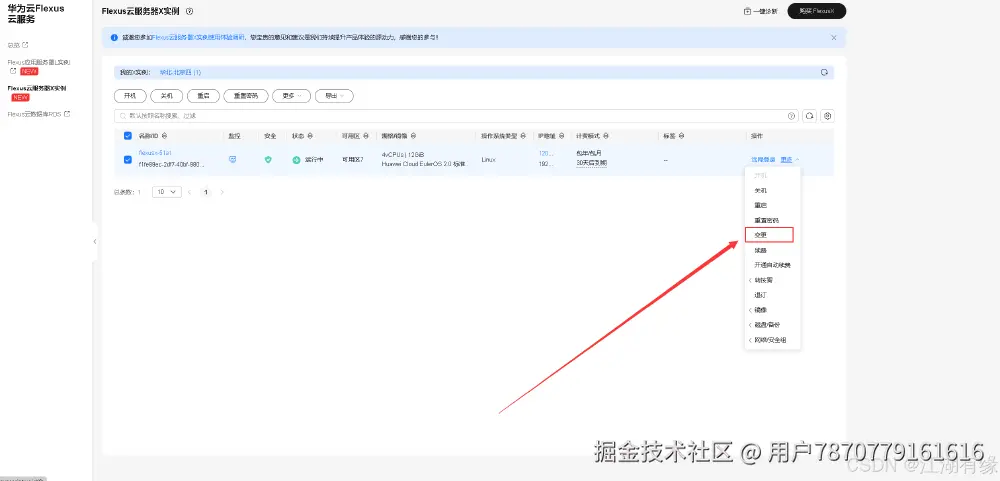Open the 更多 dropdown in the toolbar

291,96
